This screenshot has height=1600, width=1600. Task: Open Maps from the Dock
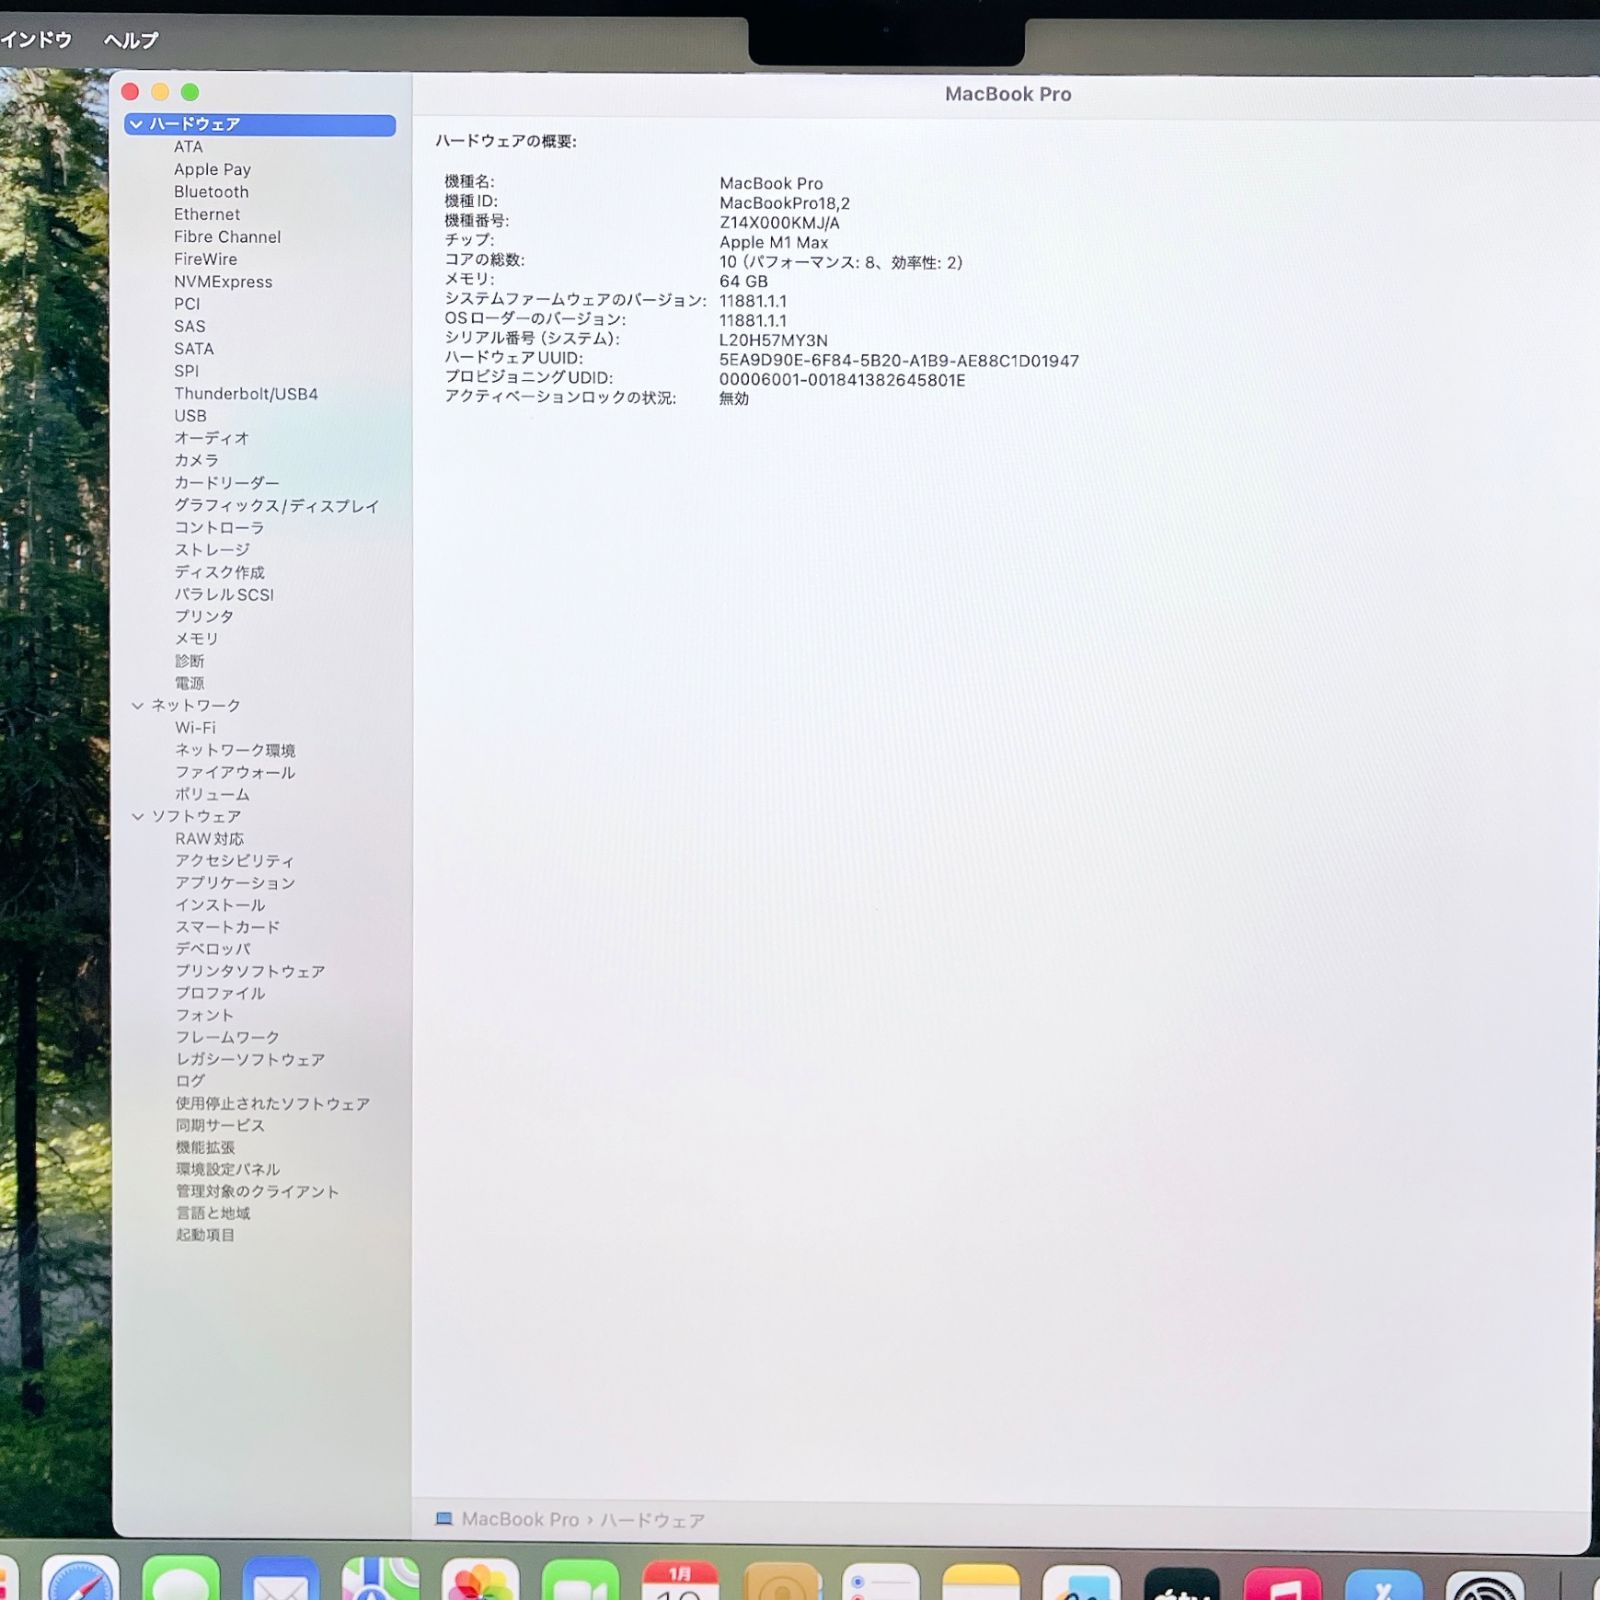point(380,1578)
